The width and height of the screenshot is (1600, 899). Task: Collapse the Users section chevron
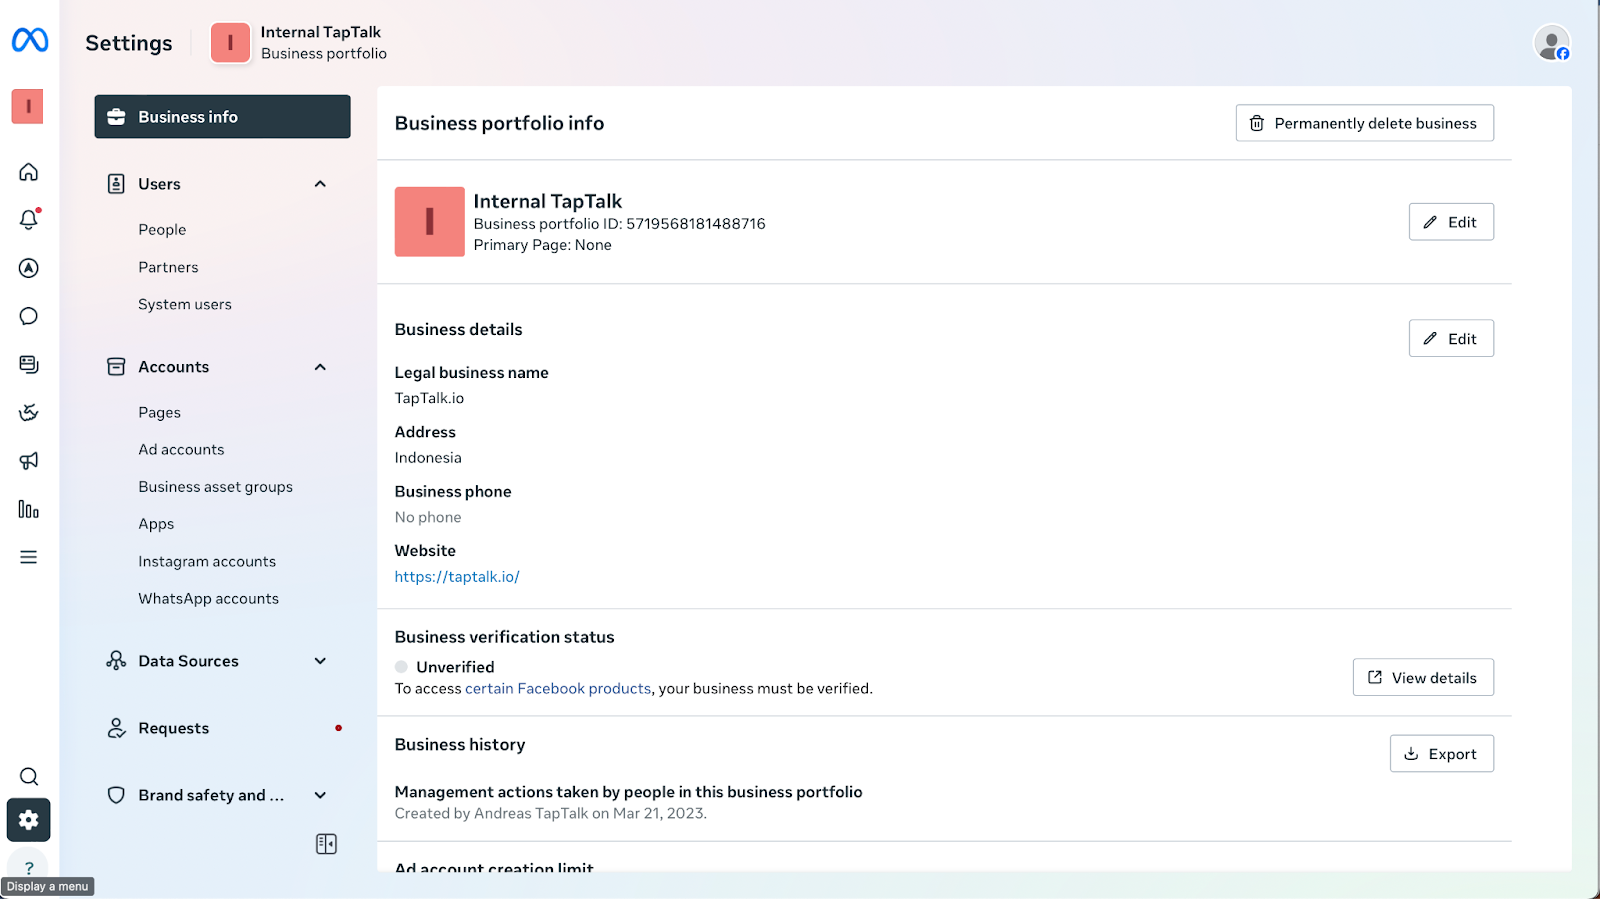click(x=320, y=184)
